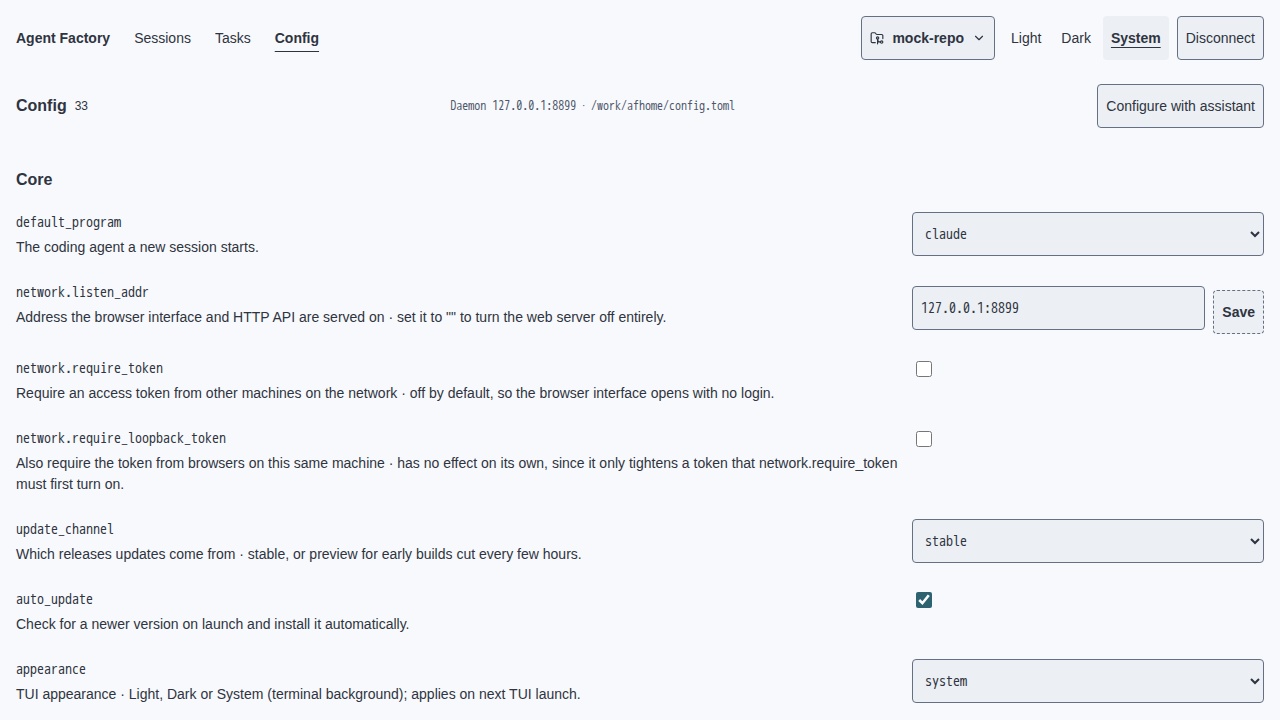Screen dimensions: 1280x720
Task: Uncheck the auto_update checkbox
Action: [924, 600]
